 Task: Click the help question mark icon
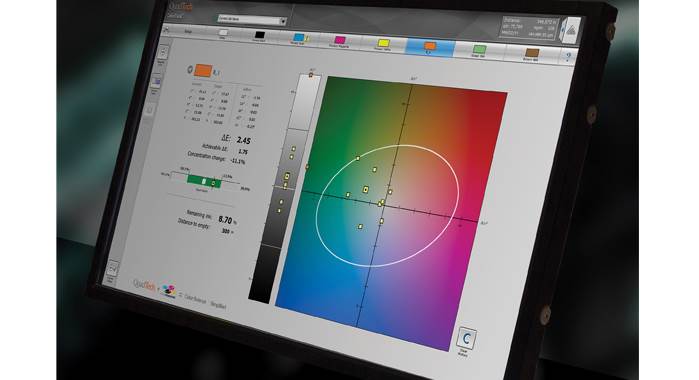[x=568, y=57]
